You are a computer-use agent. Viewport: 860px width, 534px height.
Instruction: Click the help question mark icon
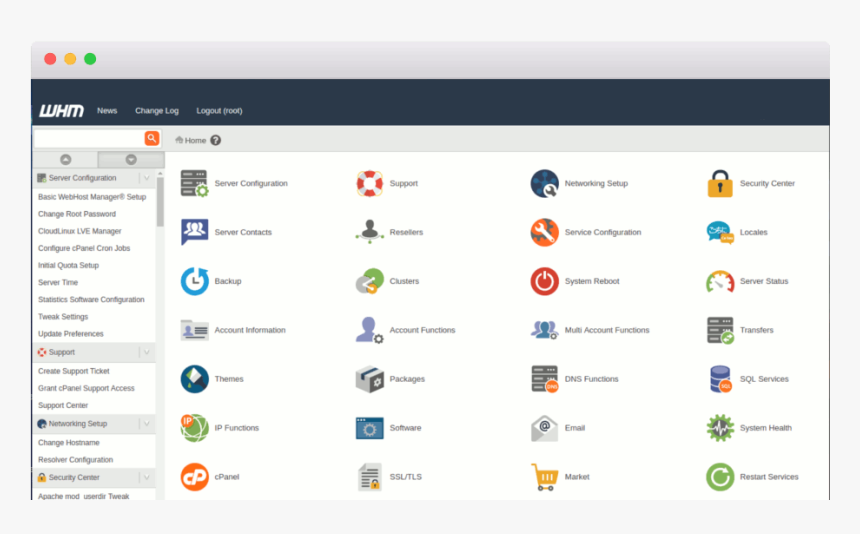(216, 140)
